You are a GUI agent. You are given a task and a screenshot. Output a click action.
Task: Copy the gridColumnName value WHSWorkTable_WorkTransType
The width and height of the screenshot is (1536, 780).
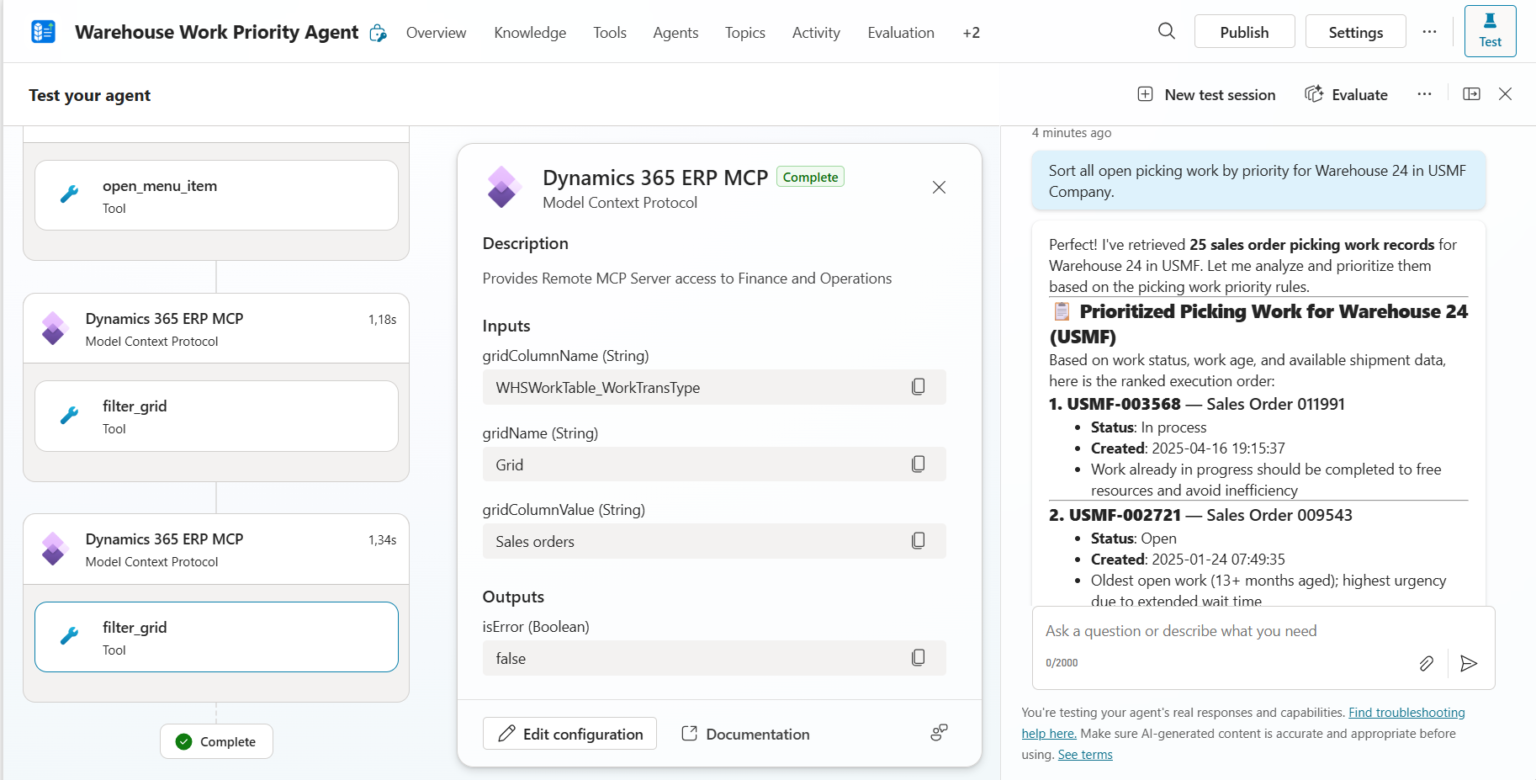pos(918,387)
